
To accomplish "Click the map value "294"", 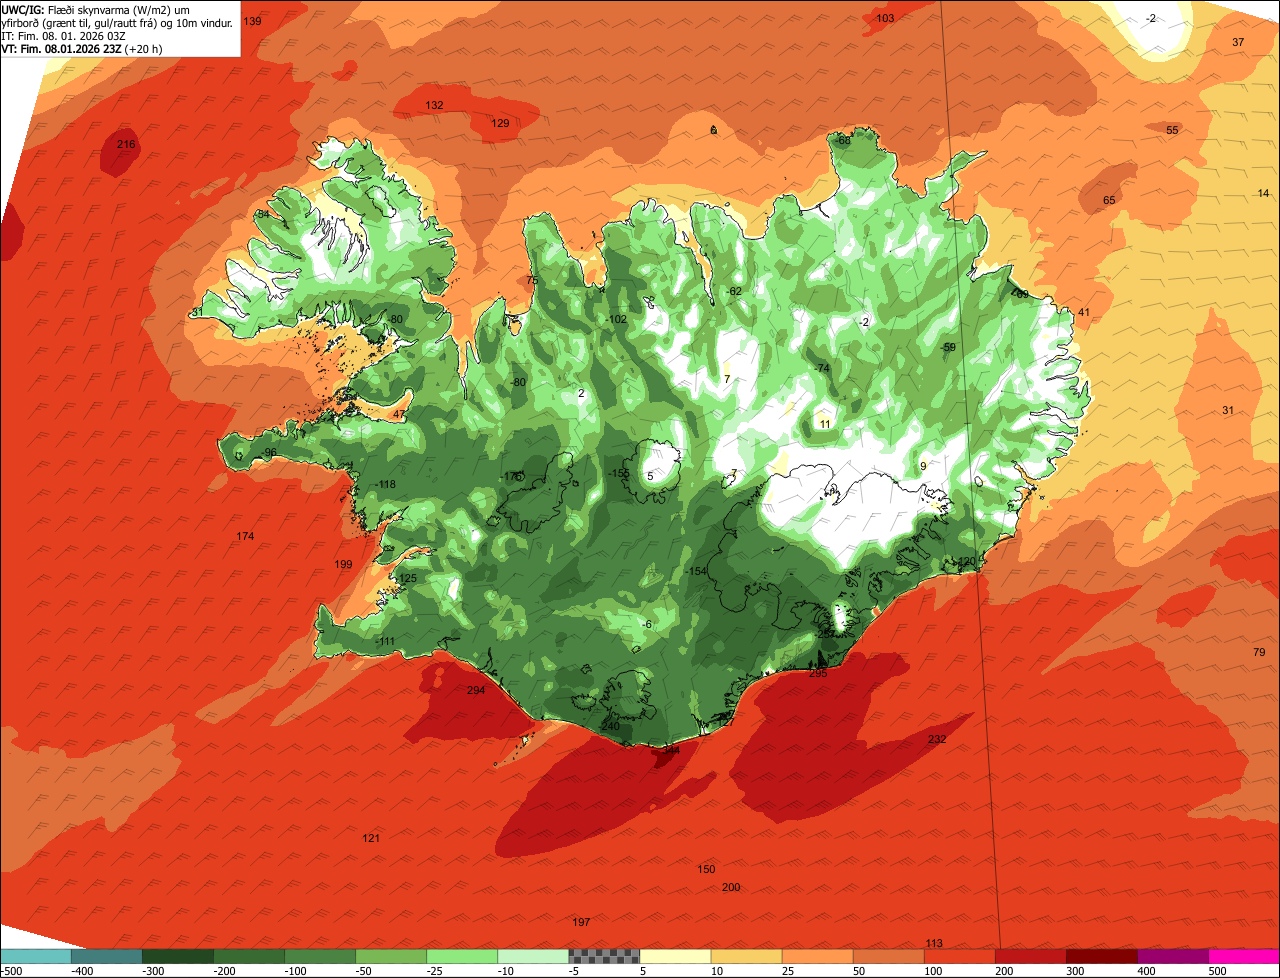I will [476, 690].
